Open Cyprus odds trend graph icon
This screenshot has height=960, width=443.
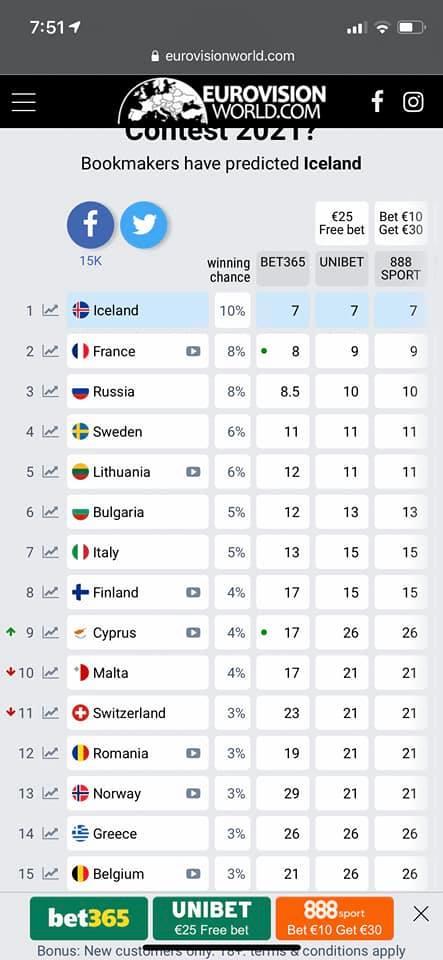point(51,632)
